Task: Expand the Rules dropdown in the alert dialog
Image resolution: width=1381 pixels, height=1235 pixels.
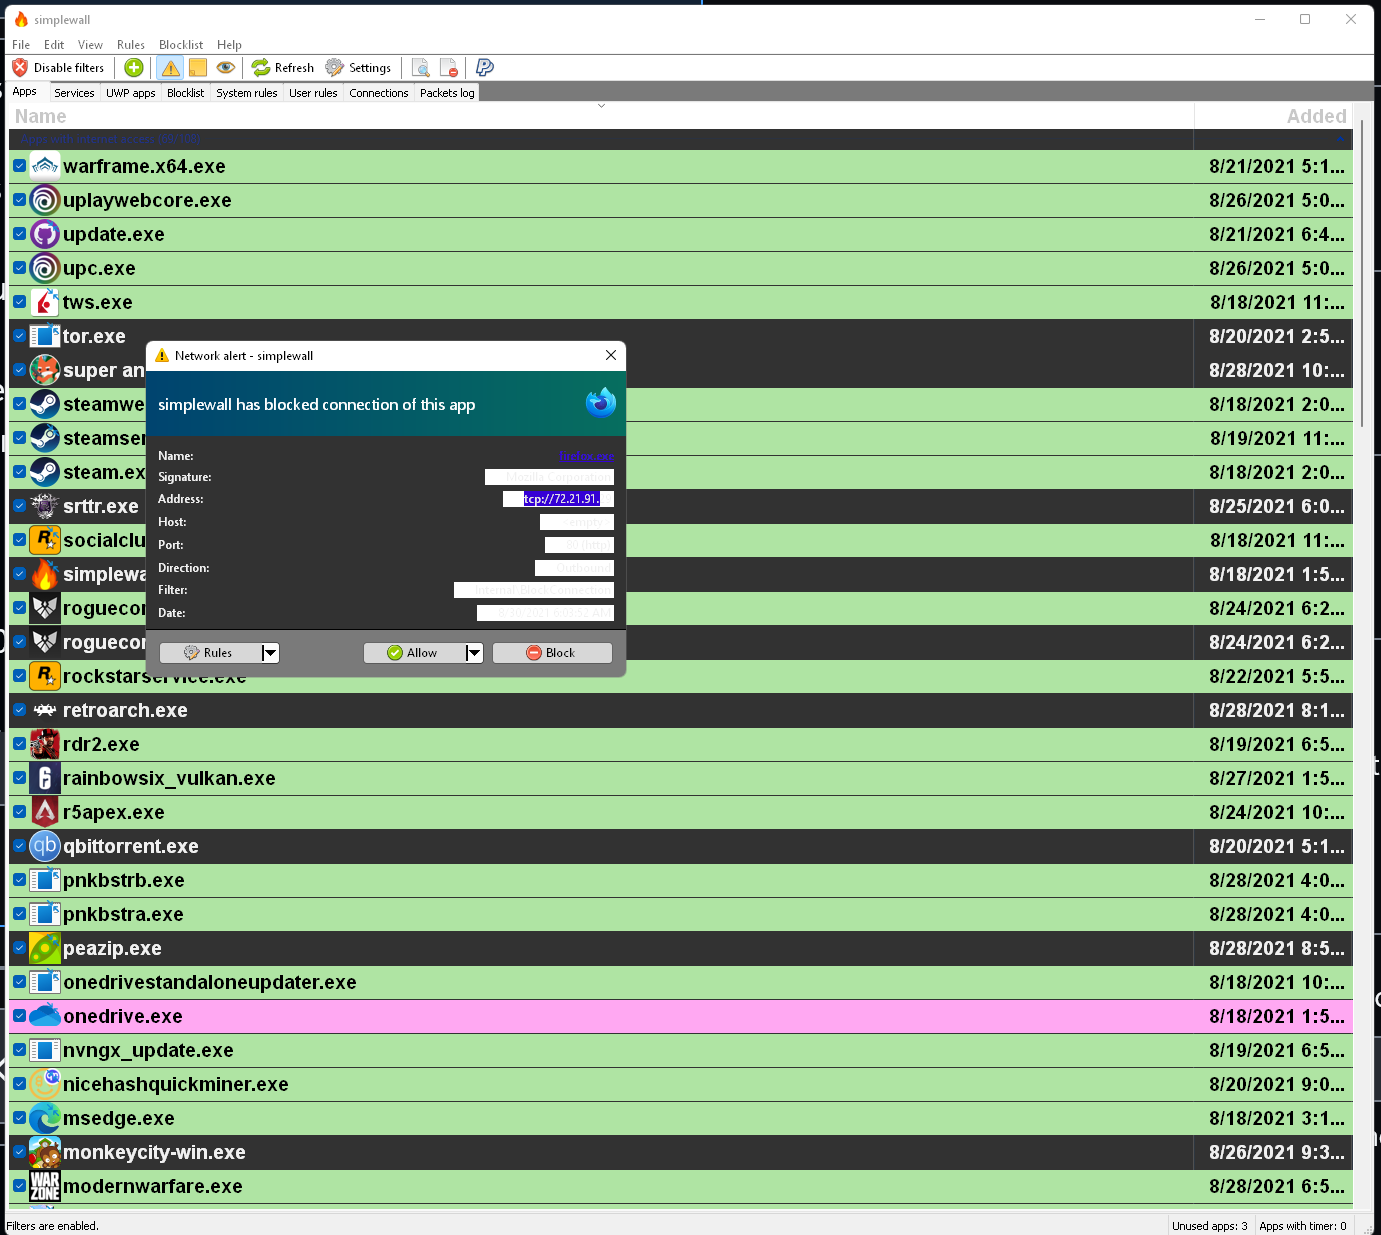Action: pyautogui.click(x=270, y=652)
